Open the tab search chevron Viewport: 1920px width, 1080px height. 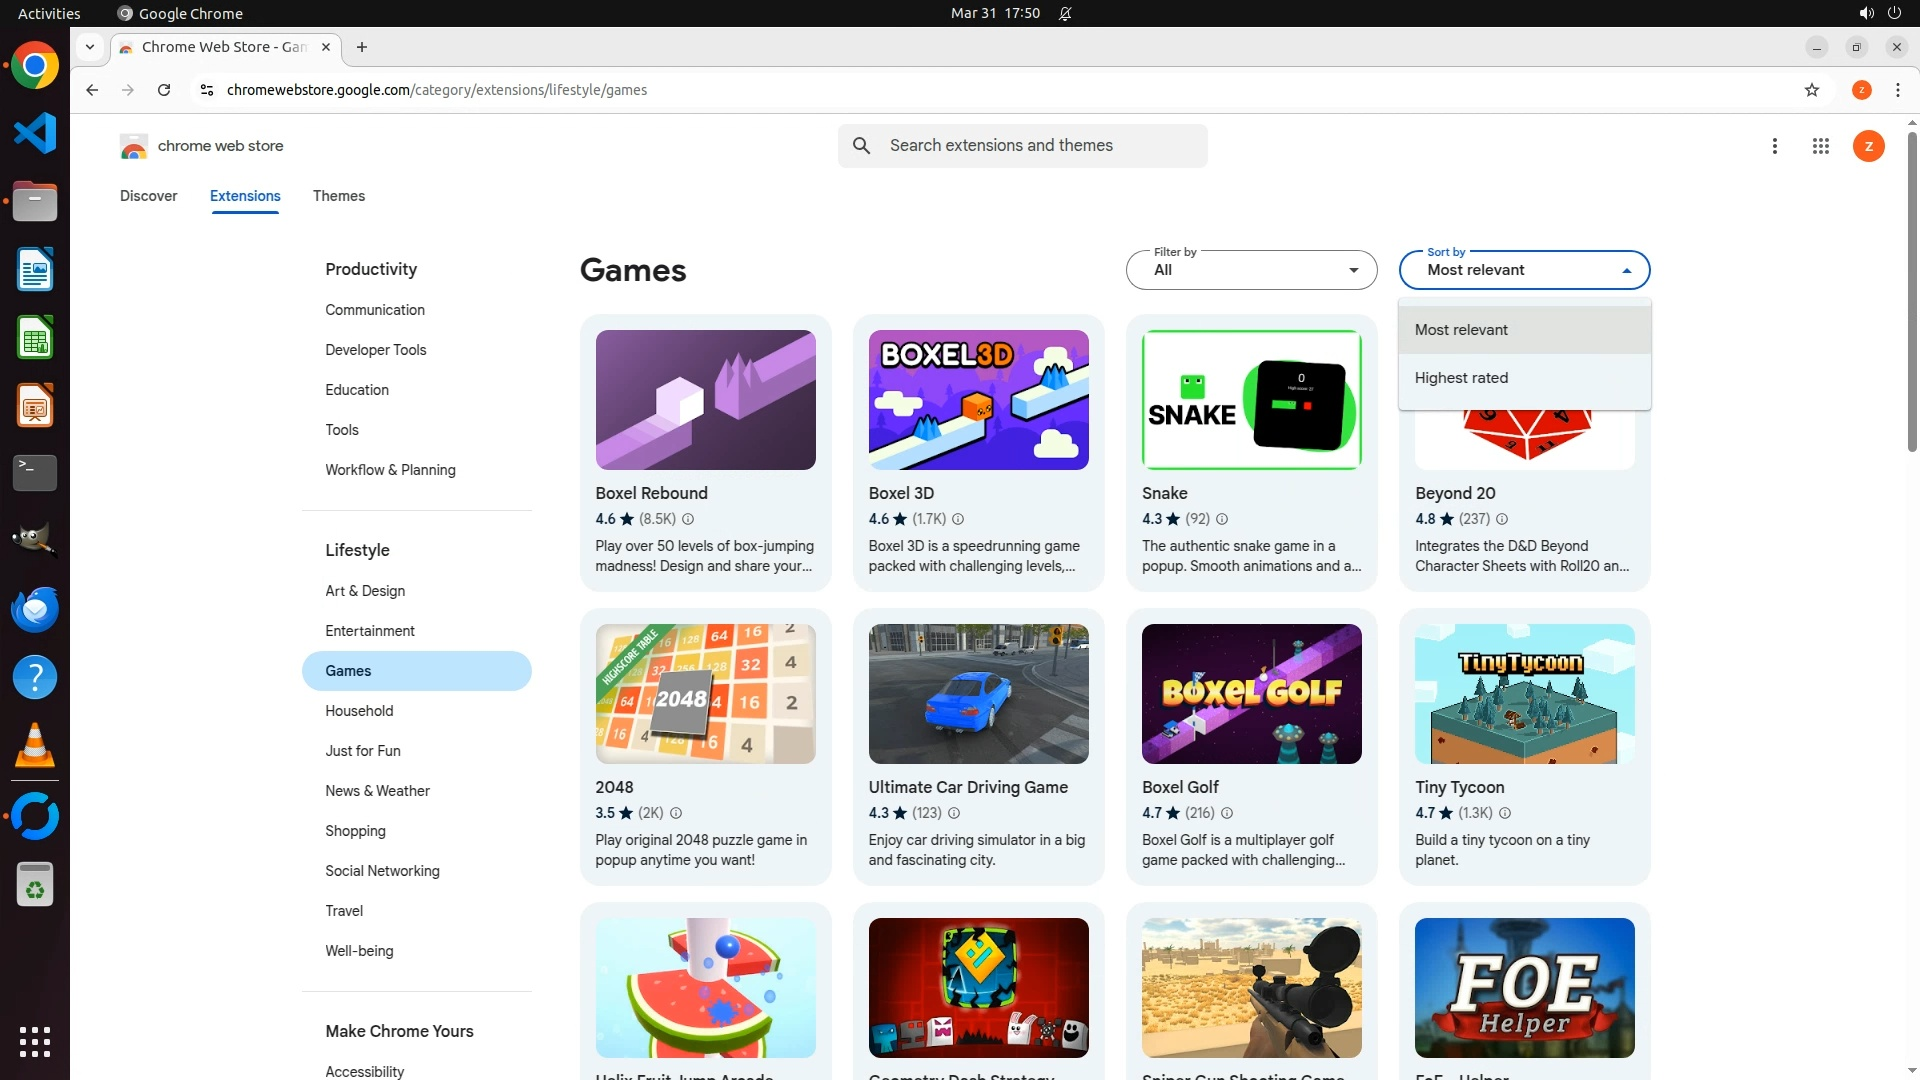[x=90, y=47]
